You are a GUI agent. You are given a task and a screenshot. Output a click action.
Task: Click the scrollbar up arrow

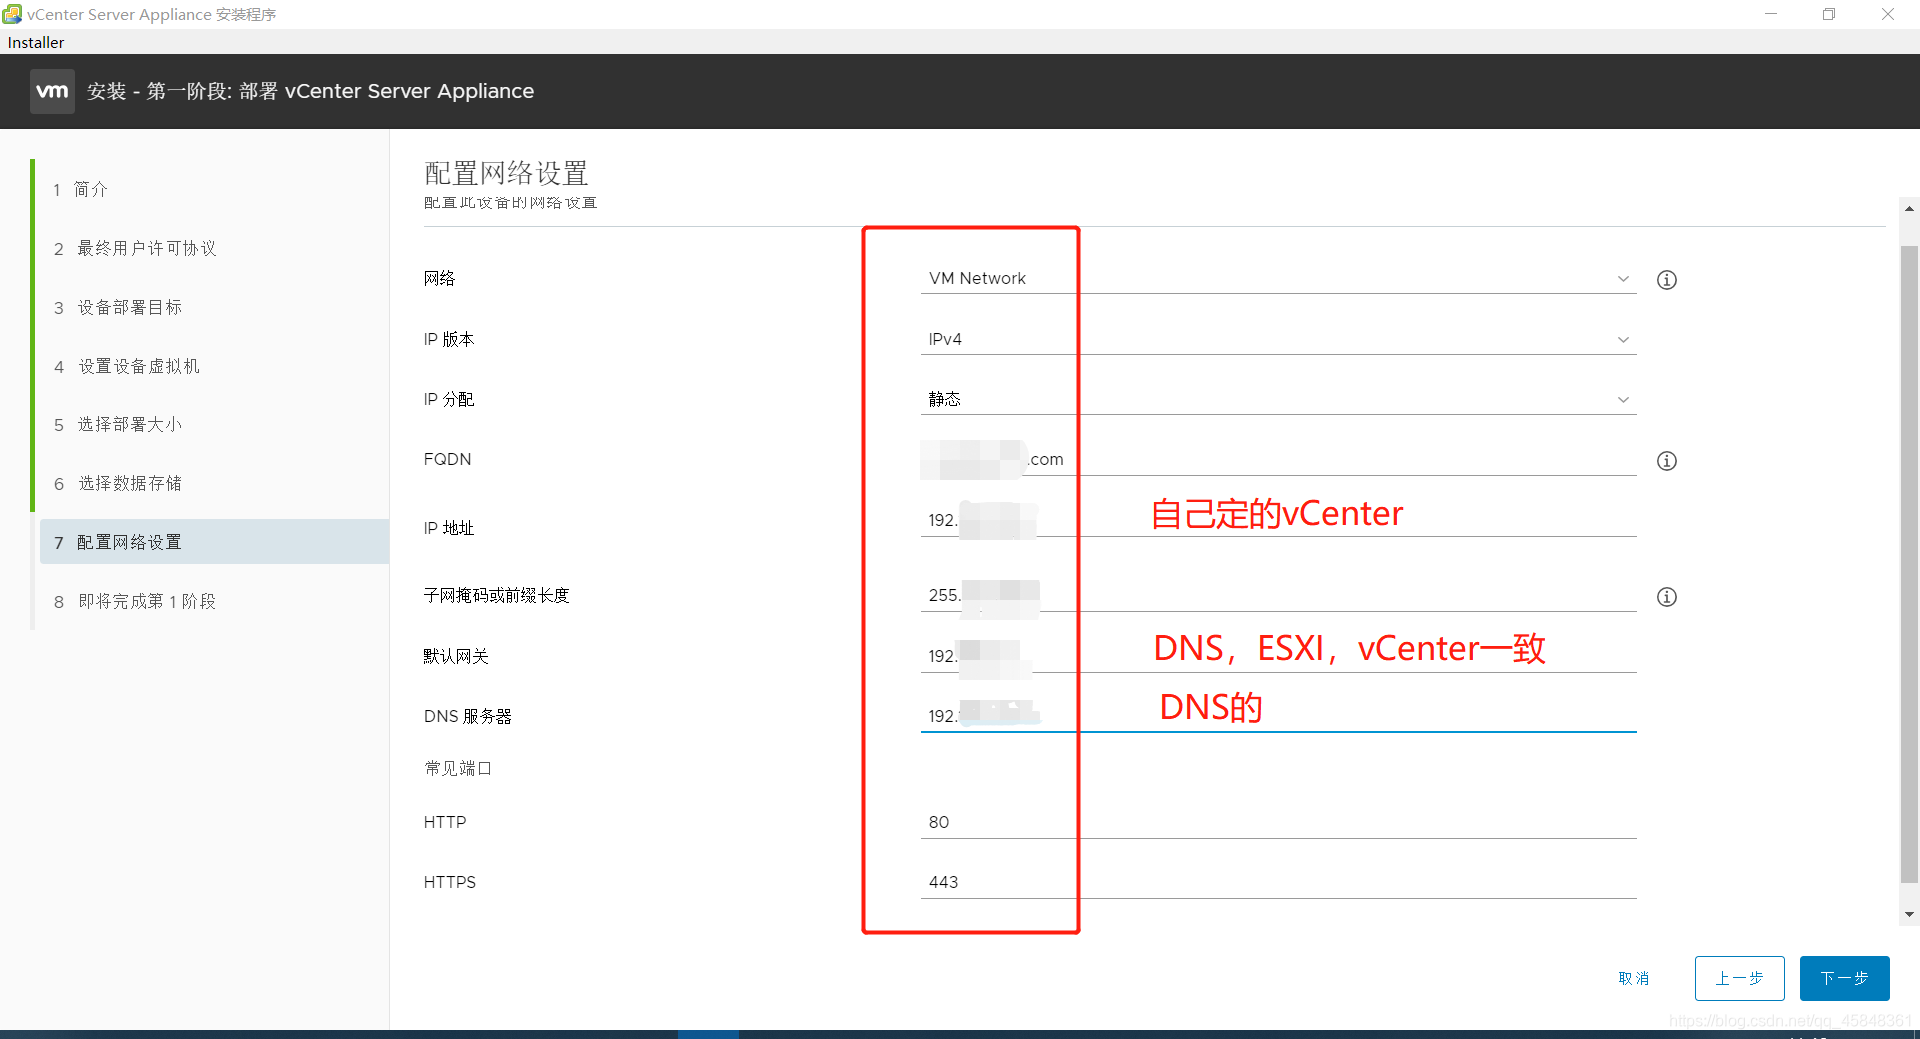click(x=1909, y=209)
